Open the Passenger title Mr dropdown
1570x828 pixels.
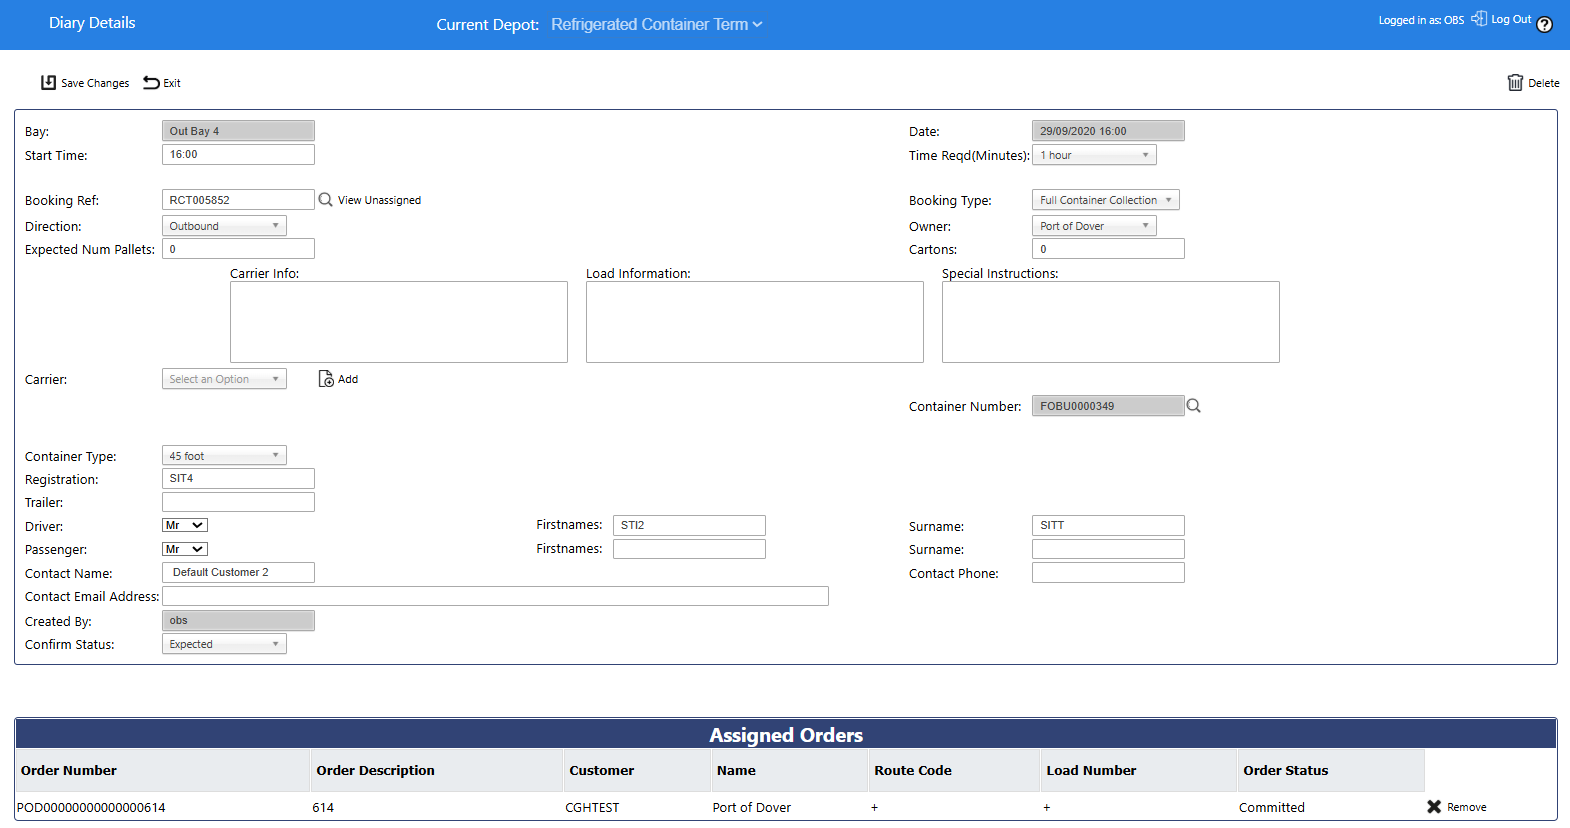coord(185,549)
